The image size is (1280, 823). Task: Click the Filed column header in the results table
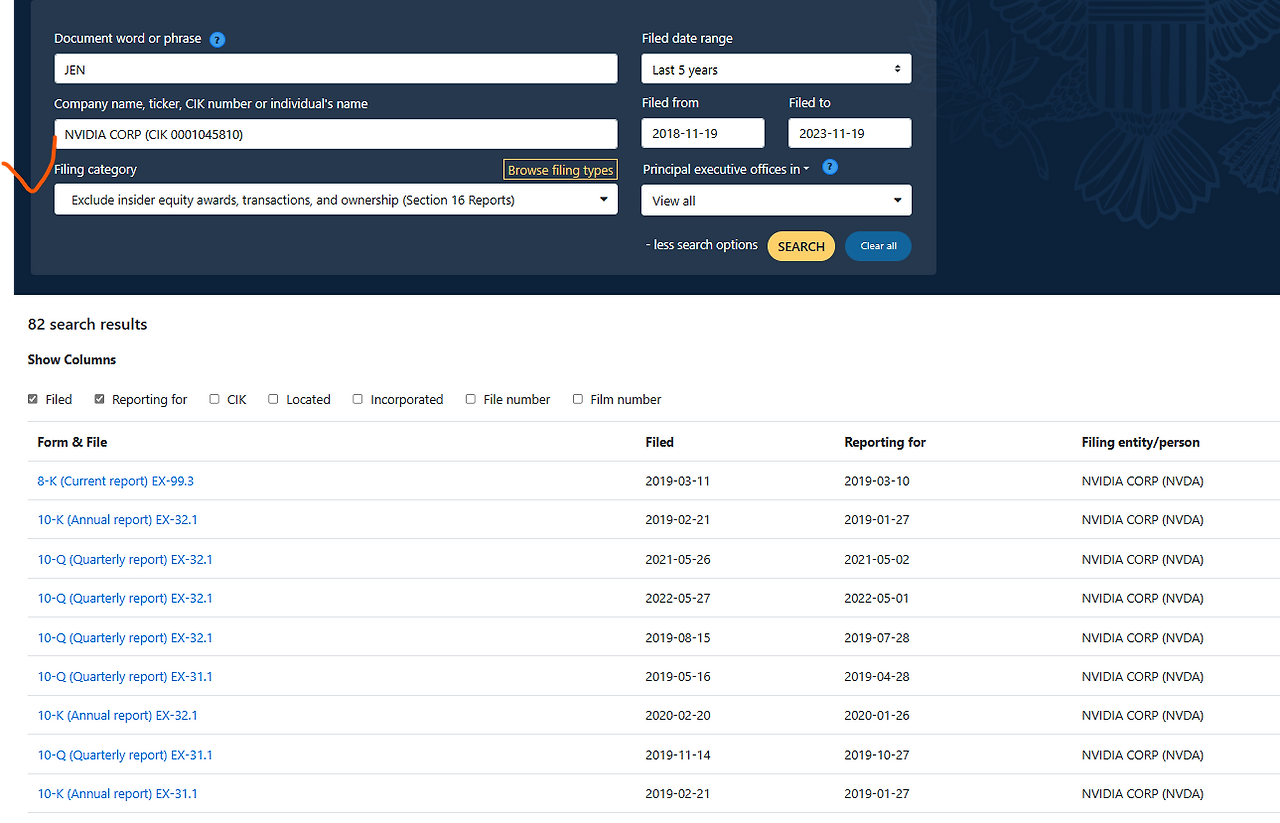click(660, 442)
